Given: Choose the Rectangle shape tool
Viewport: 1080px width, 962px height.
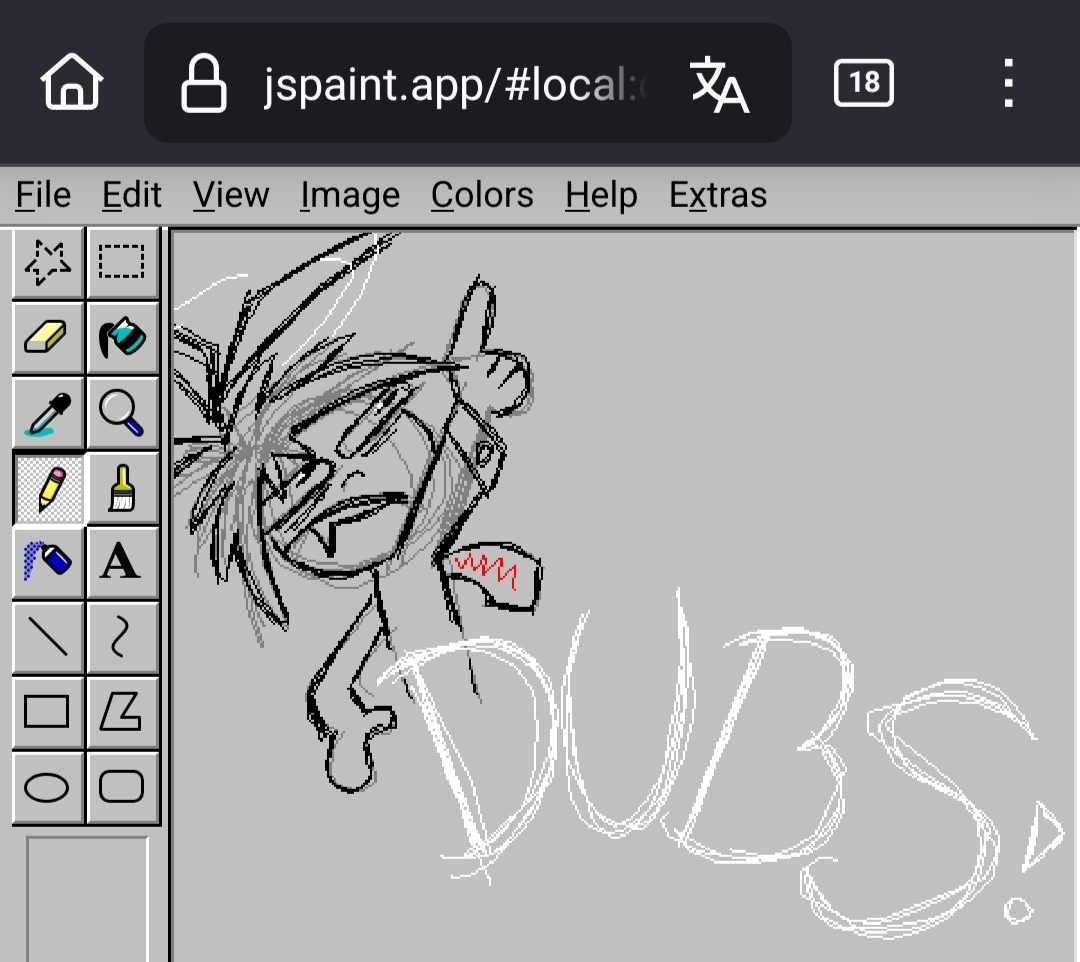Looking at the screenshot, I should (x=48, y=713).
